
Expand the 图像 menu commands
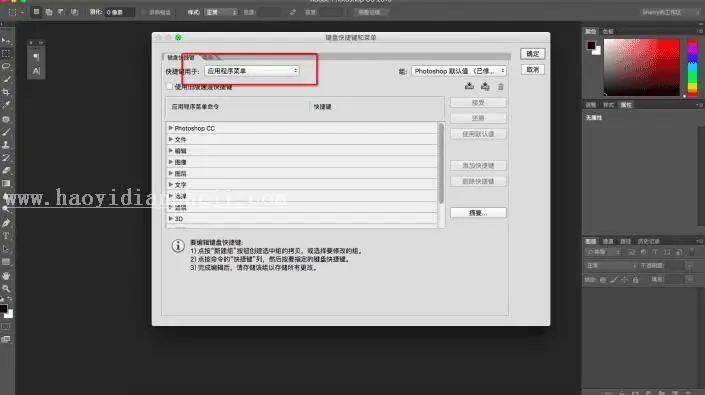[171, 162]
